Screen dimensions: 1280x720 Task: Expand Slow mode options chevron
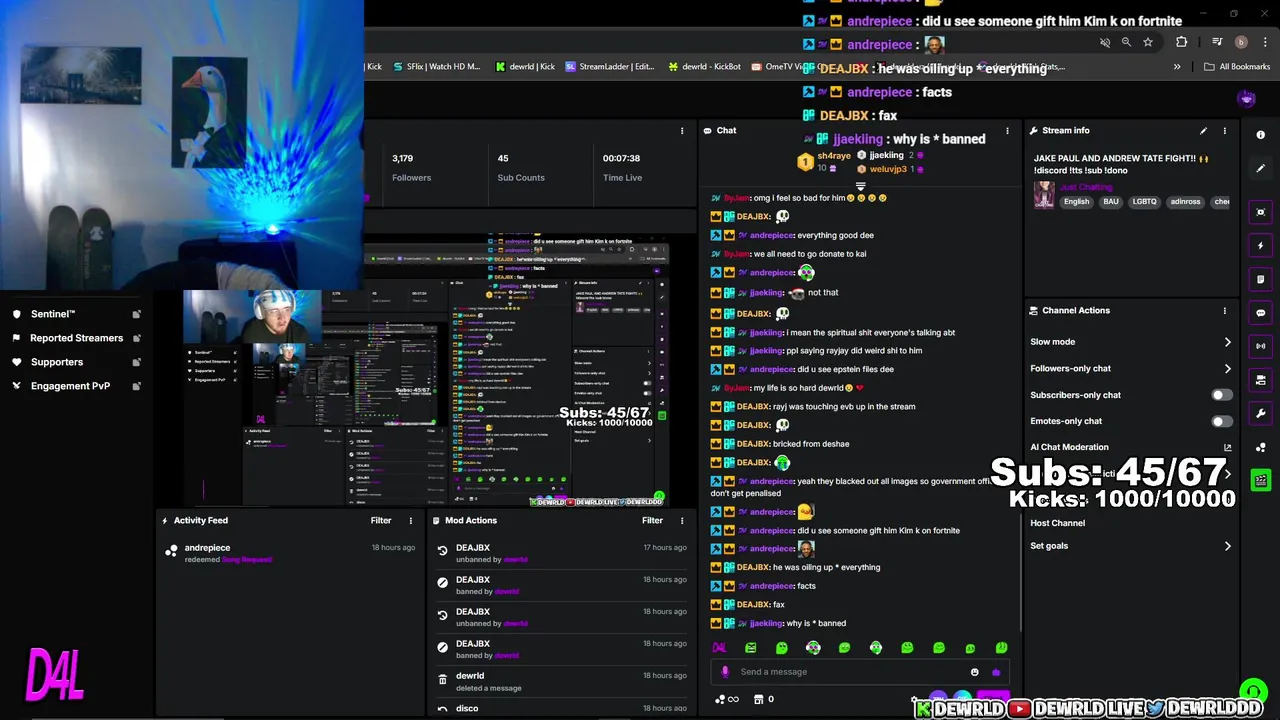[x=1227, y=342]
